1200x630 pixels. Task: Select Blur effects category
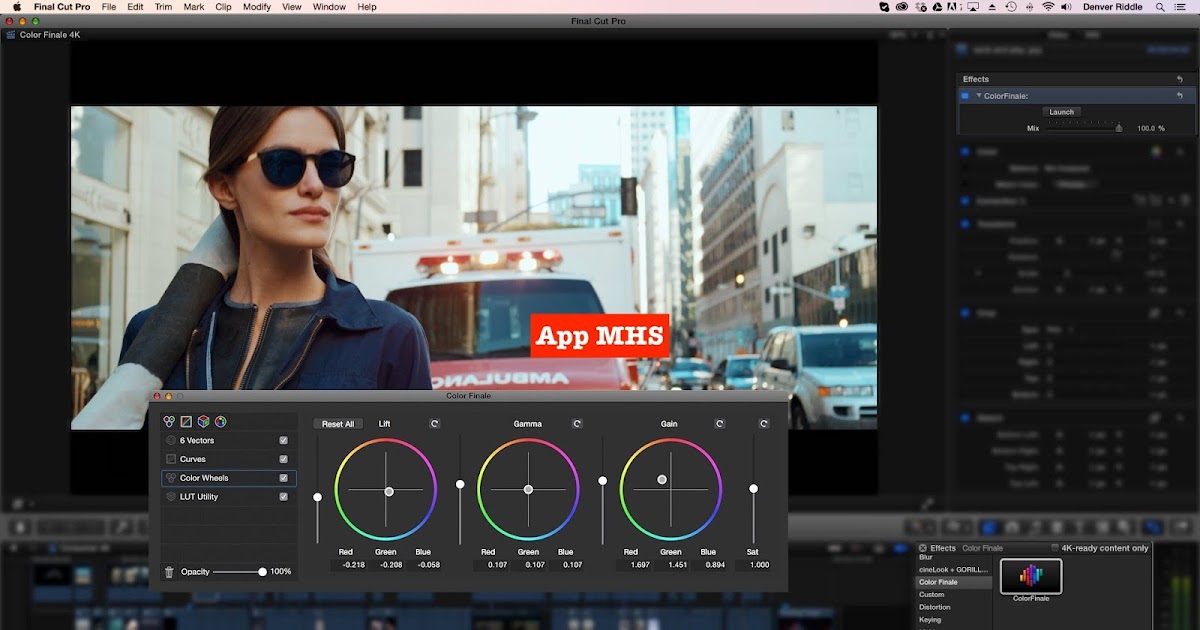point(955,557)
